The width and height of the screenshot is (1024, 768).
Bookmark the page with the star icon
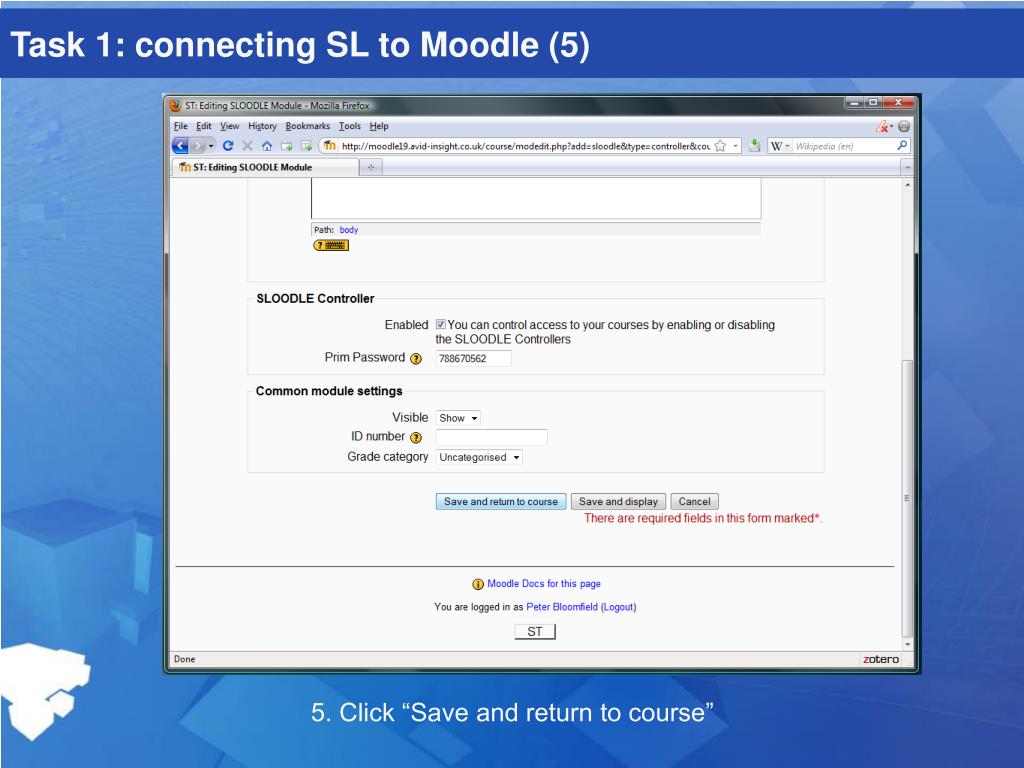[720, 146]
